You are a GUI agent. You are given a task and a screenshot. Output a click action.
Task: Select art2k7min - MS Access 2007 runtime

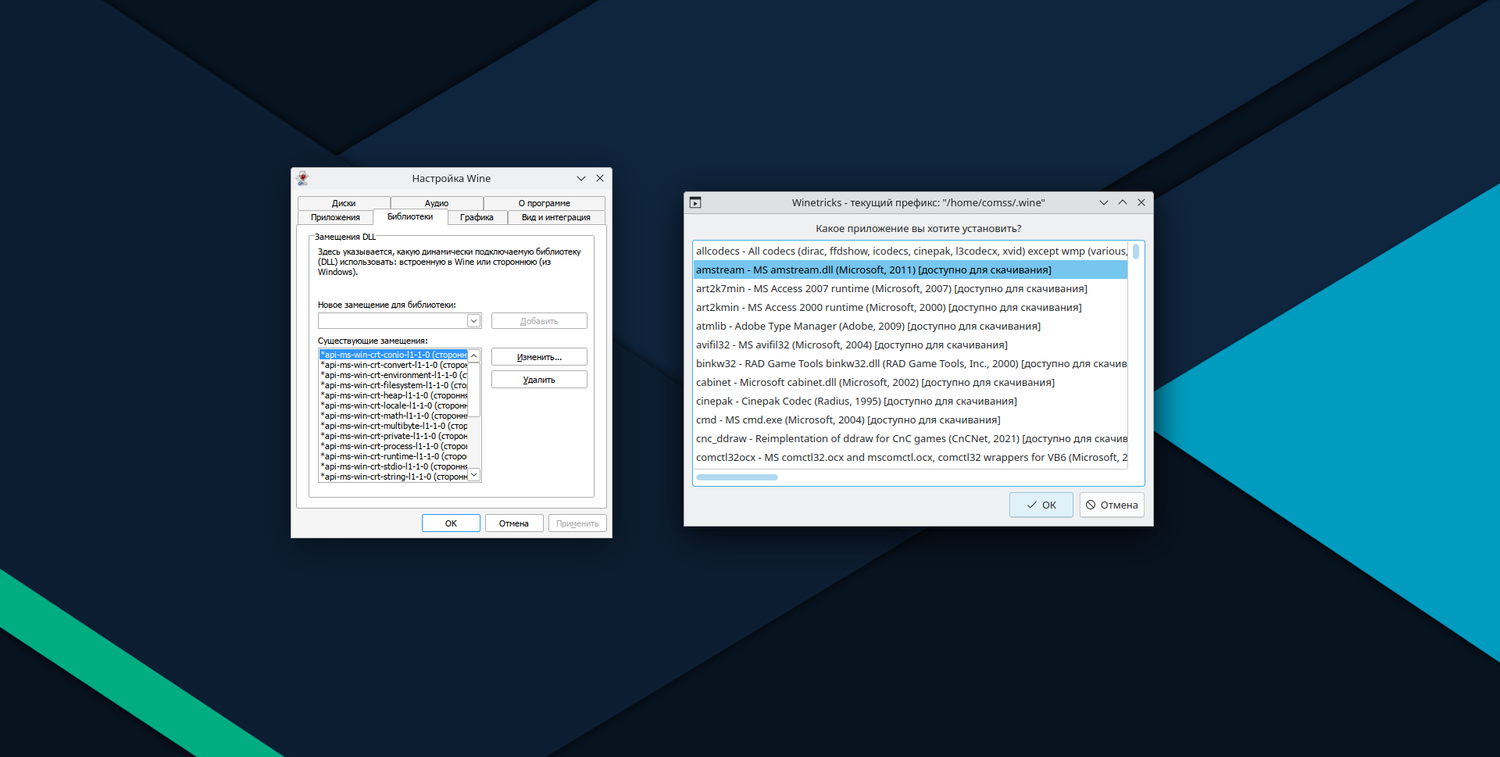tap(911, 289)
